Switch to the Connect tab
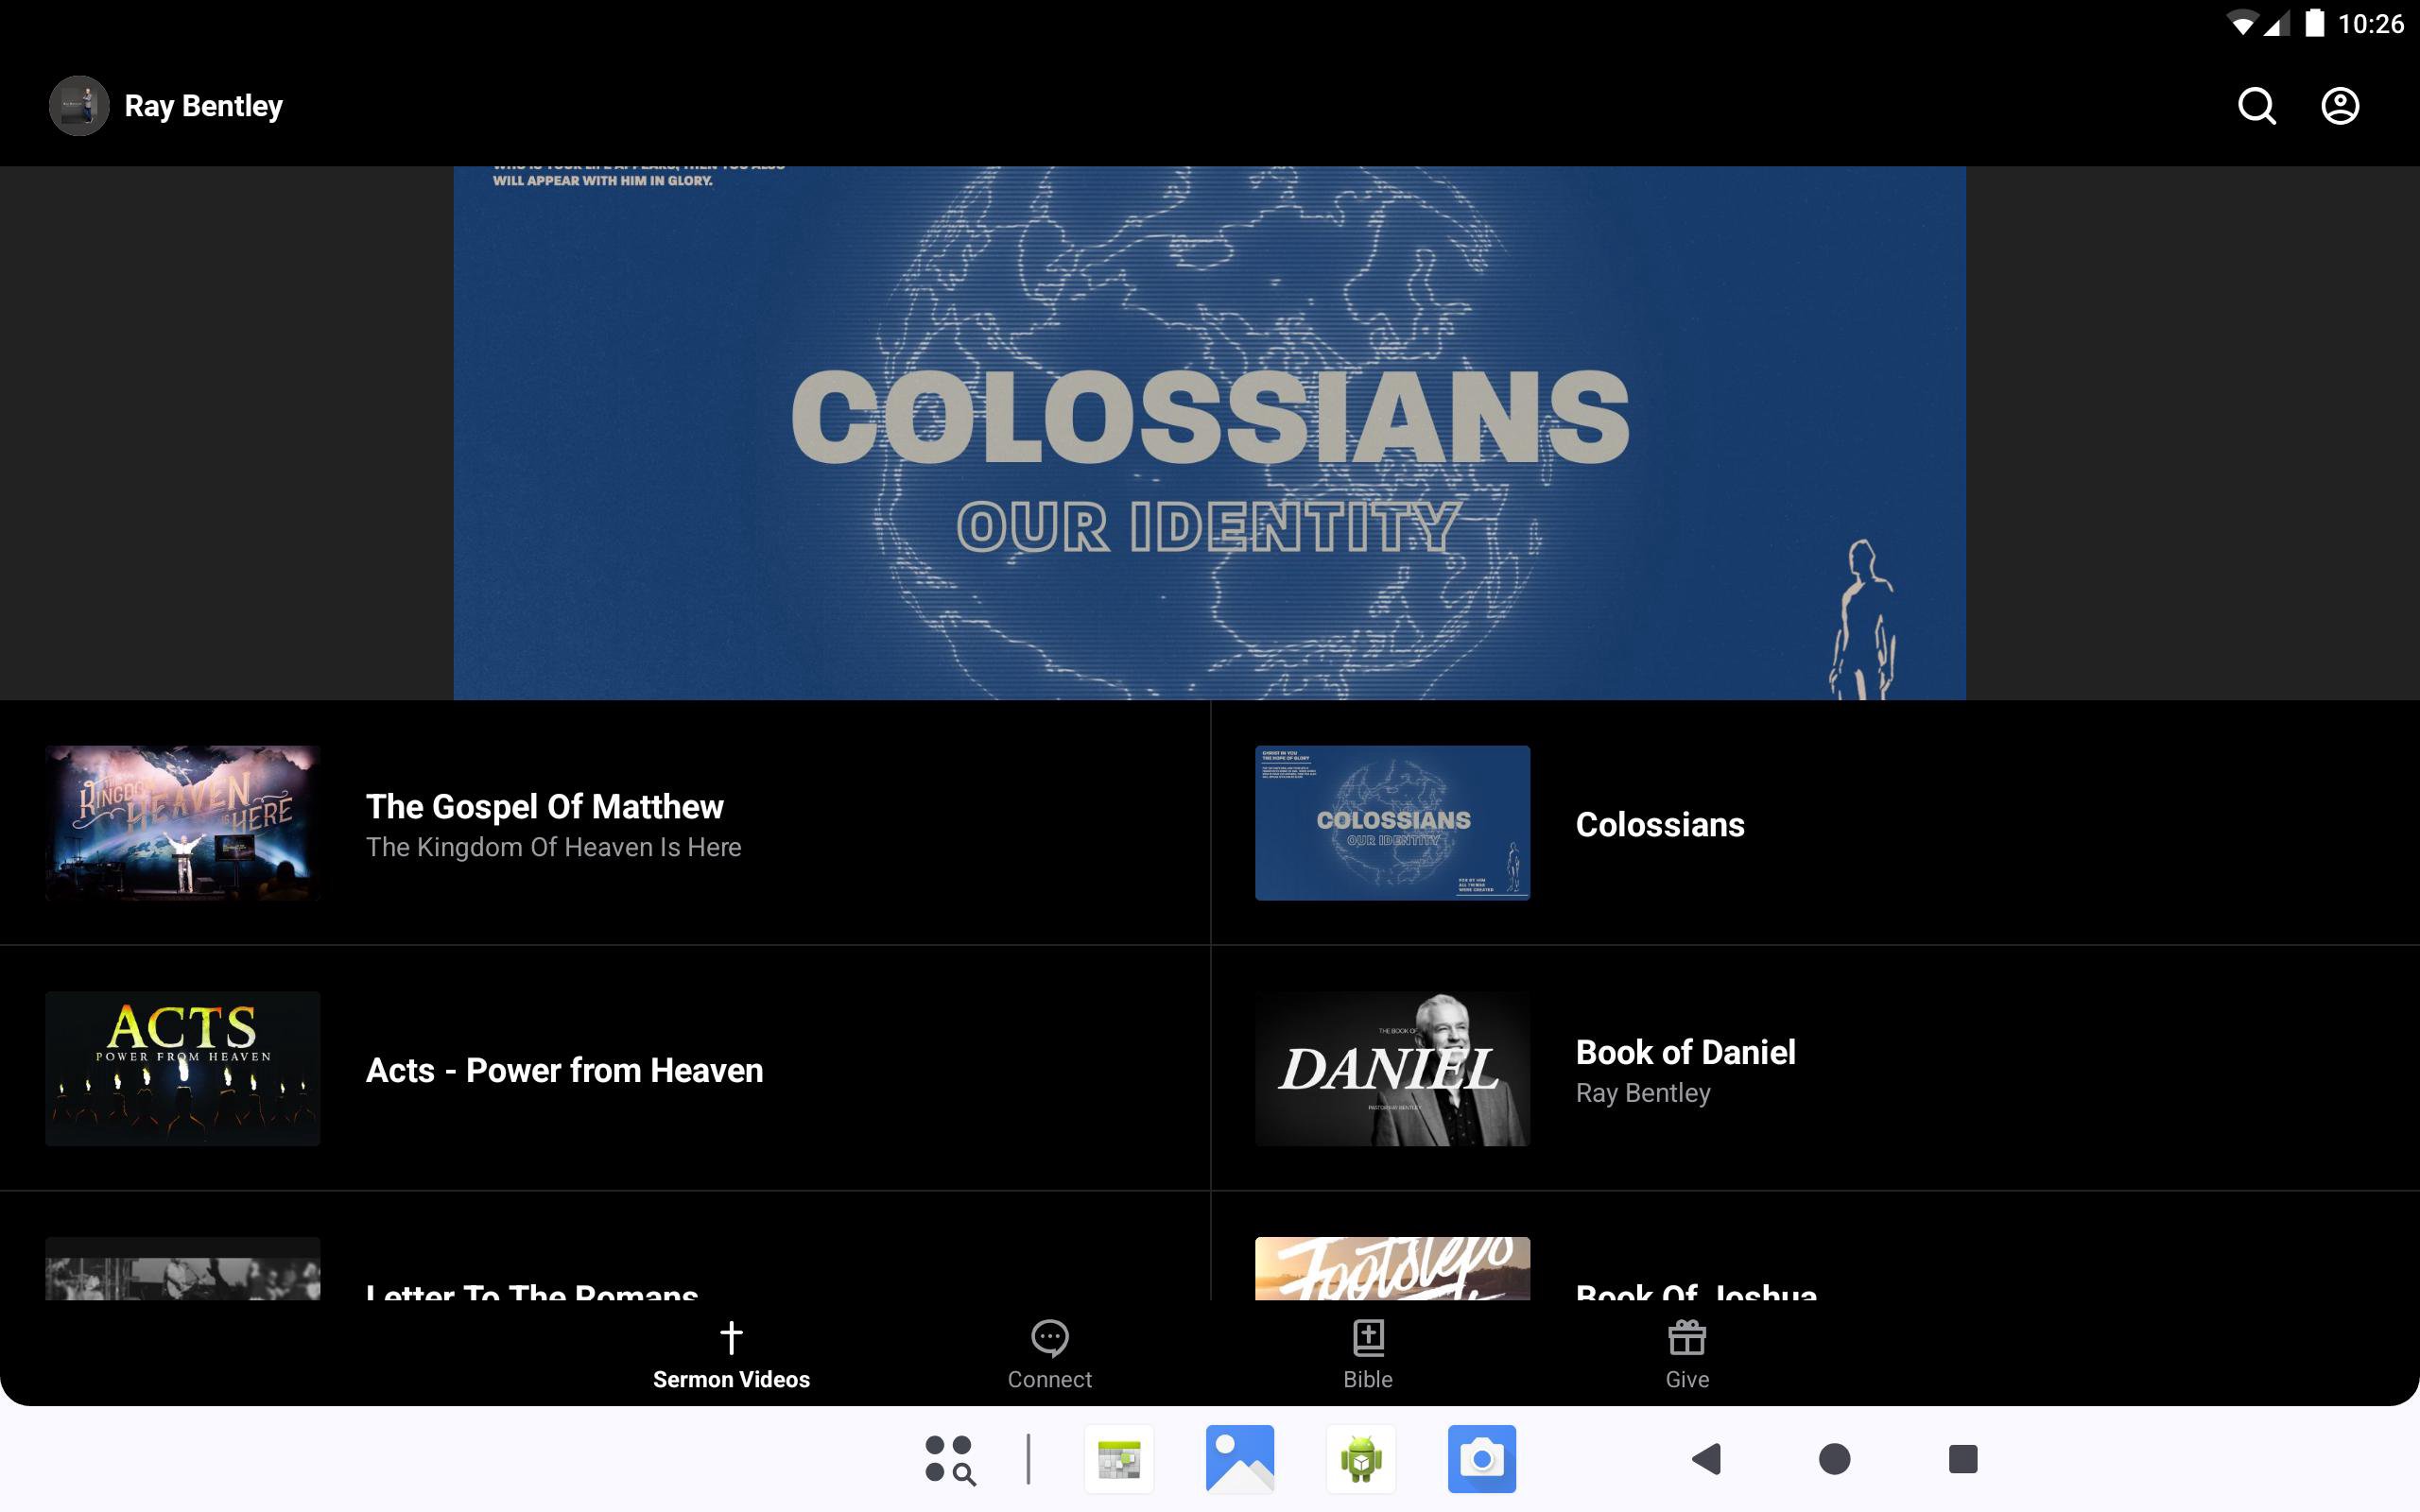The image size is (2420, 1512). coord(1049,1354)
